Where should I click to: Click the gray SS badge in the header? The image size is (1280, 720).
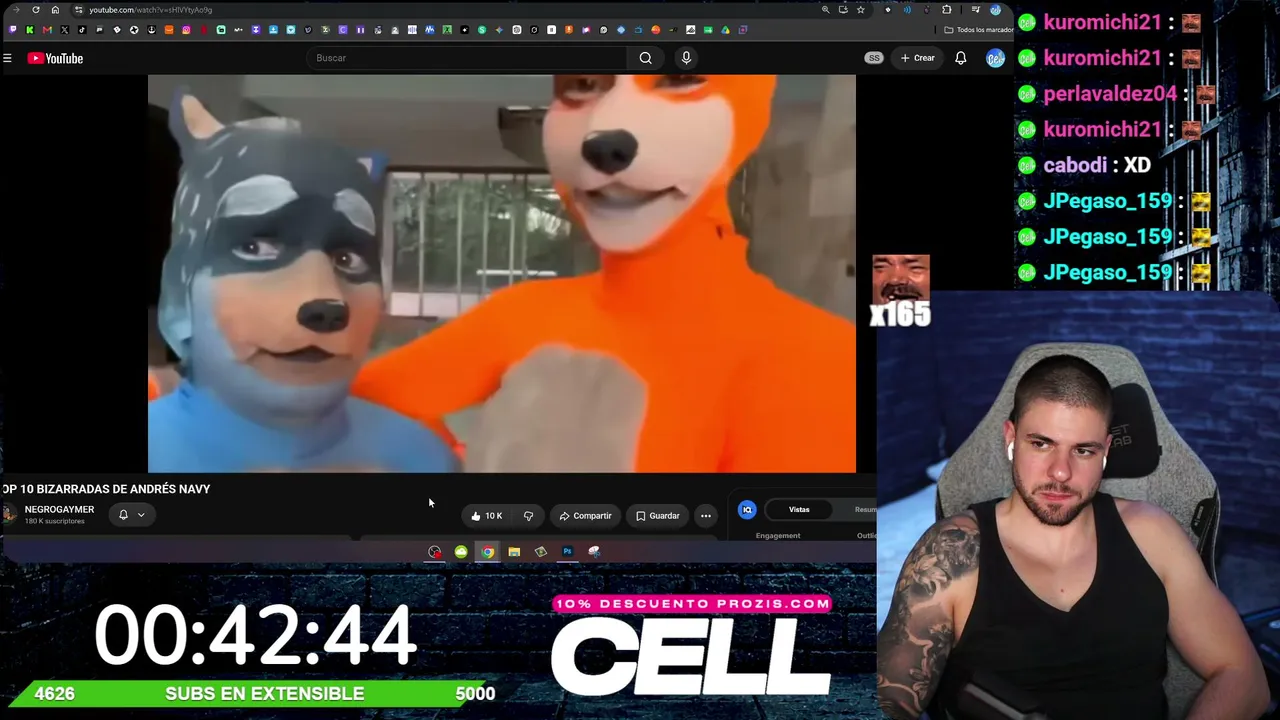coord(874,58)
